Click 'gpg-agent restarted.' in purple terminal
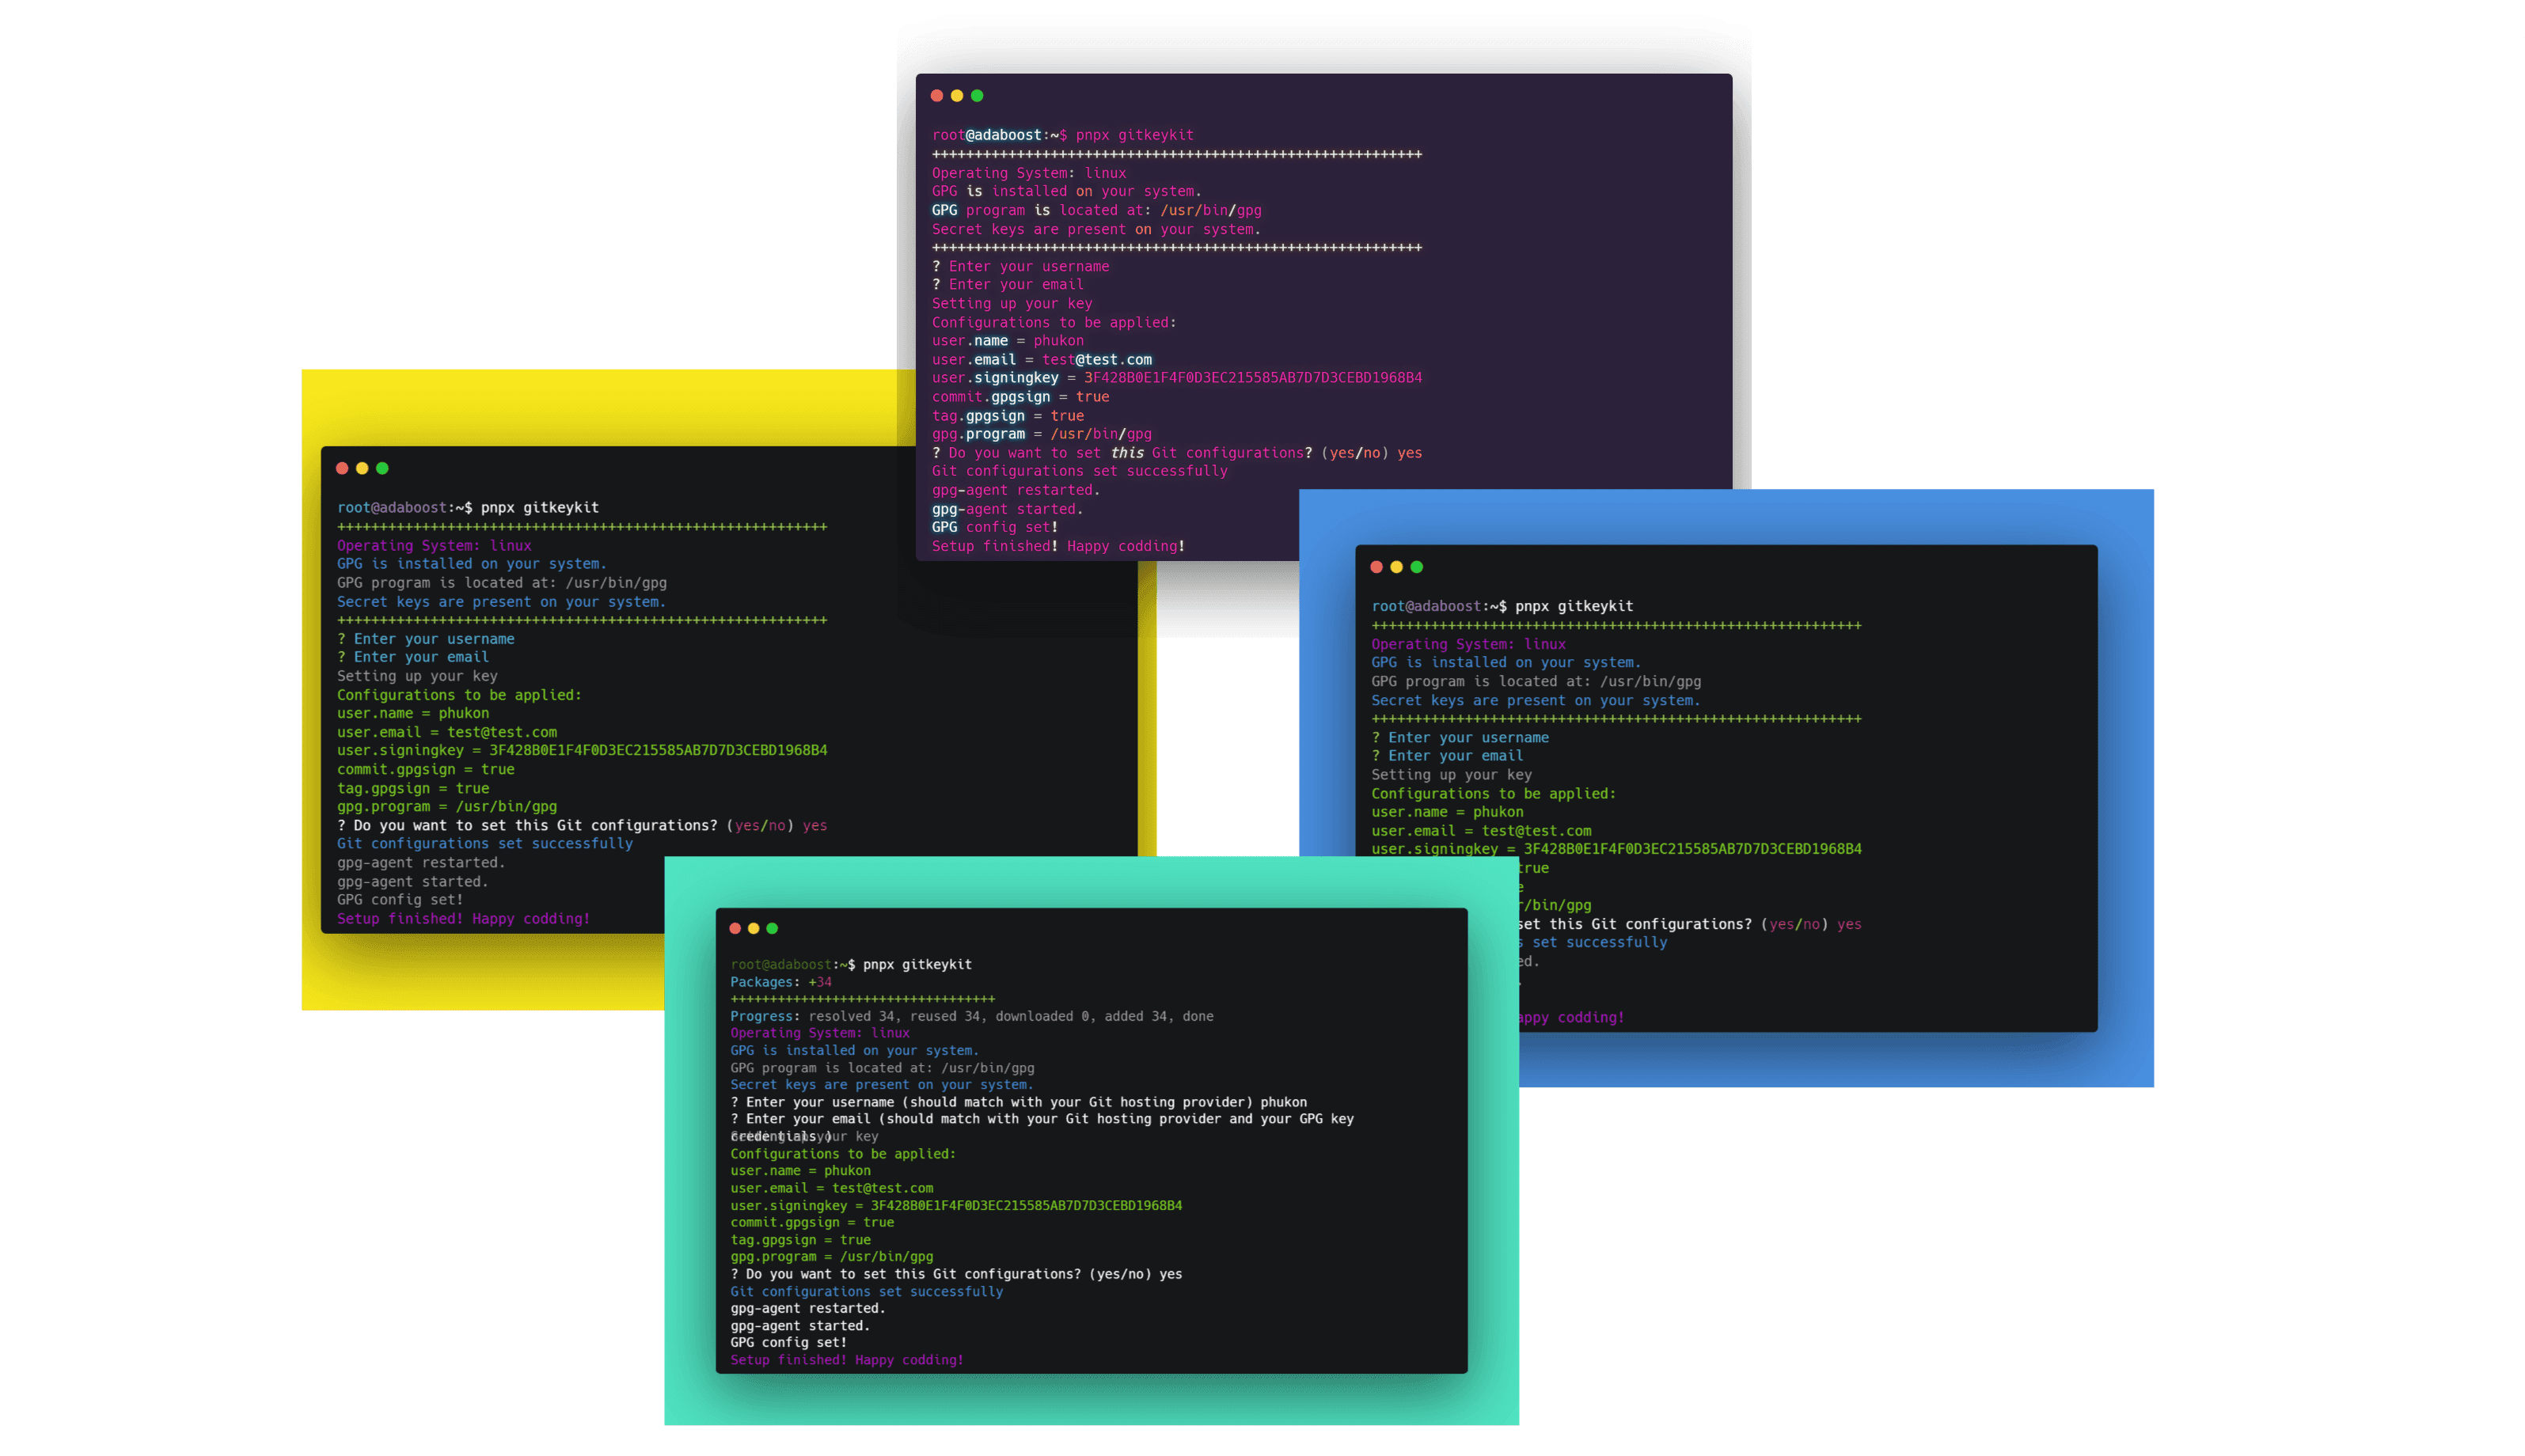The width and height of the screenshot is (2525, 1456). coord(1016,490)
